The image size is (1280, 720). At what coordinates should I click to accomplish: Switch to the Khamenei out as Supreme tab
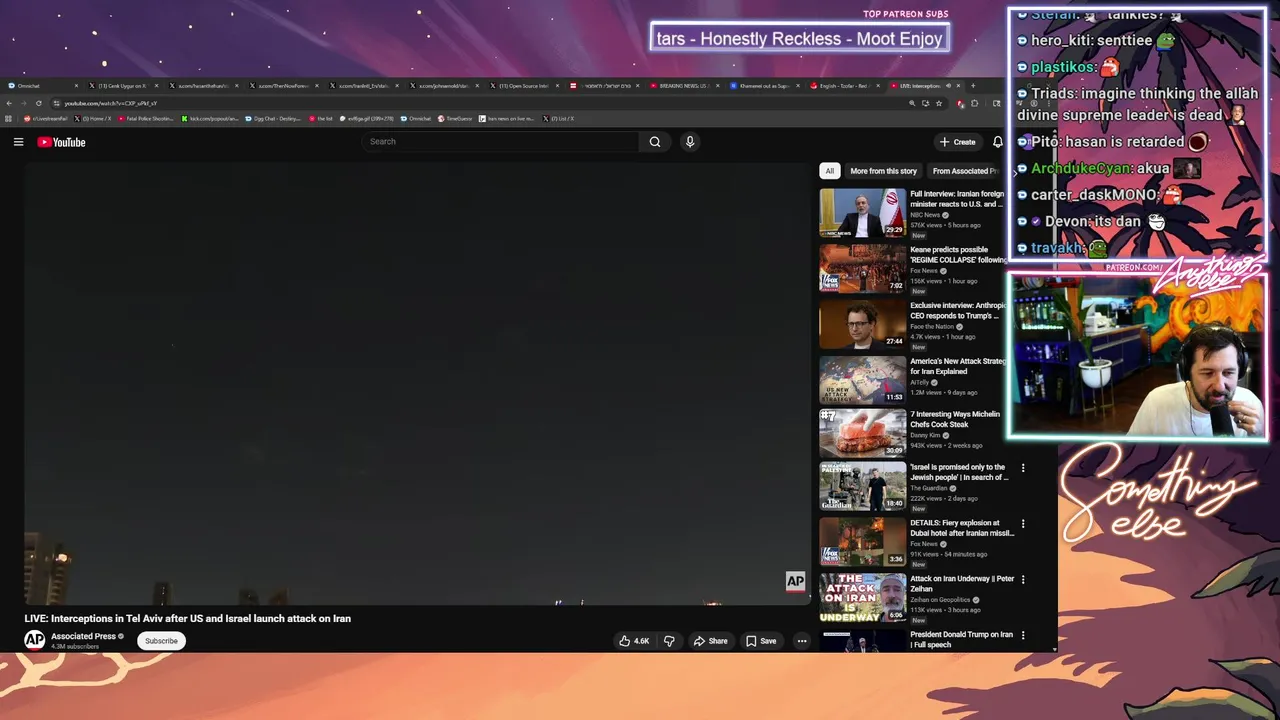point(764,86)
